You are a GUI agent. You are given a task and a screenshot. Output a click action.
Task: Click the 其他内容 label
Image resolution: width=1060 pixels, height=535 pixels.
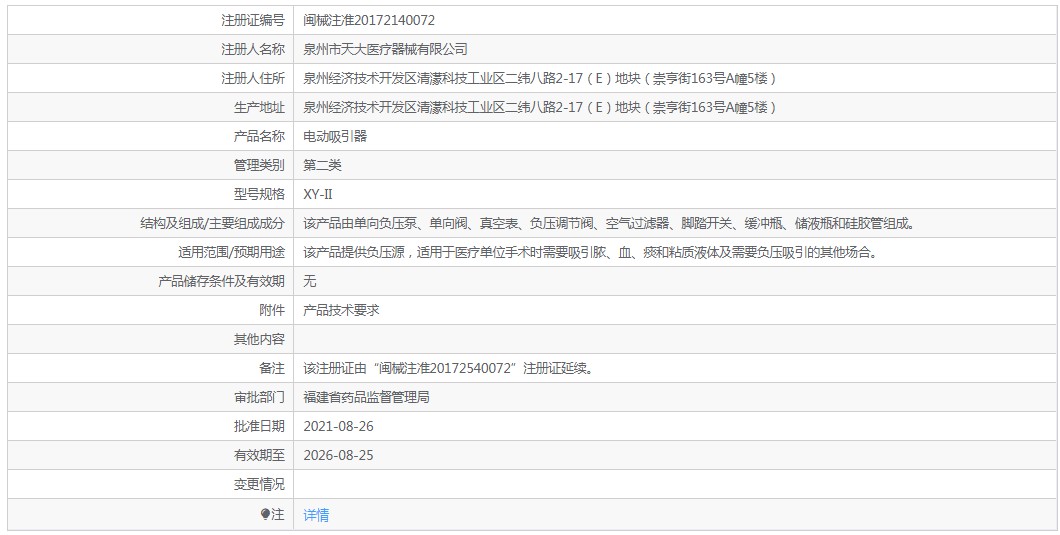coord(260,340)
